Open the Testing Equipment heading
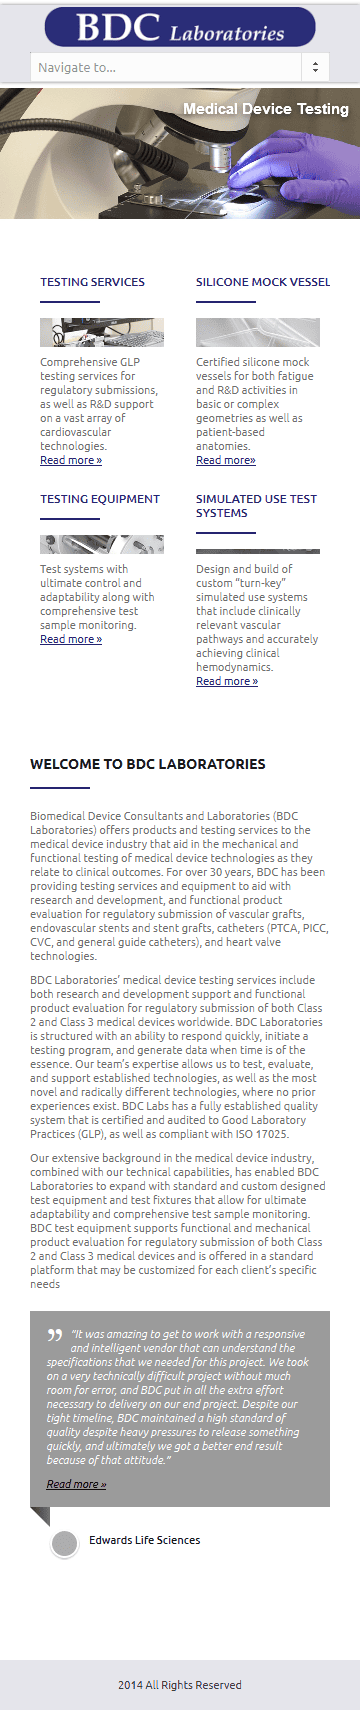Image resolution: width=360 pixels, height=1710 pixels. pyautogui.click(x=100, y=499)
